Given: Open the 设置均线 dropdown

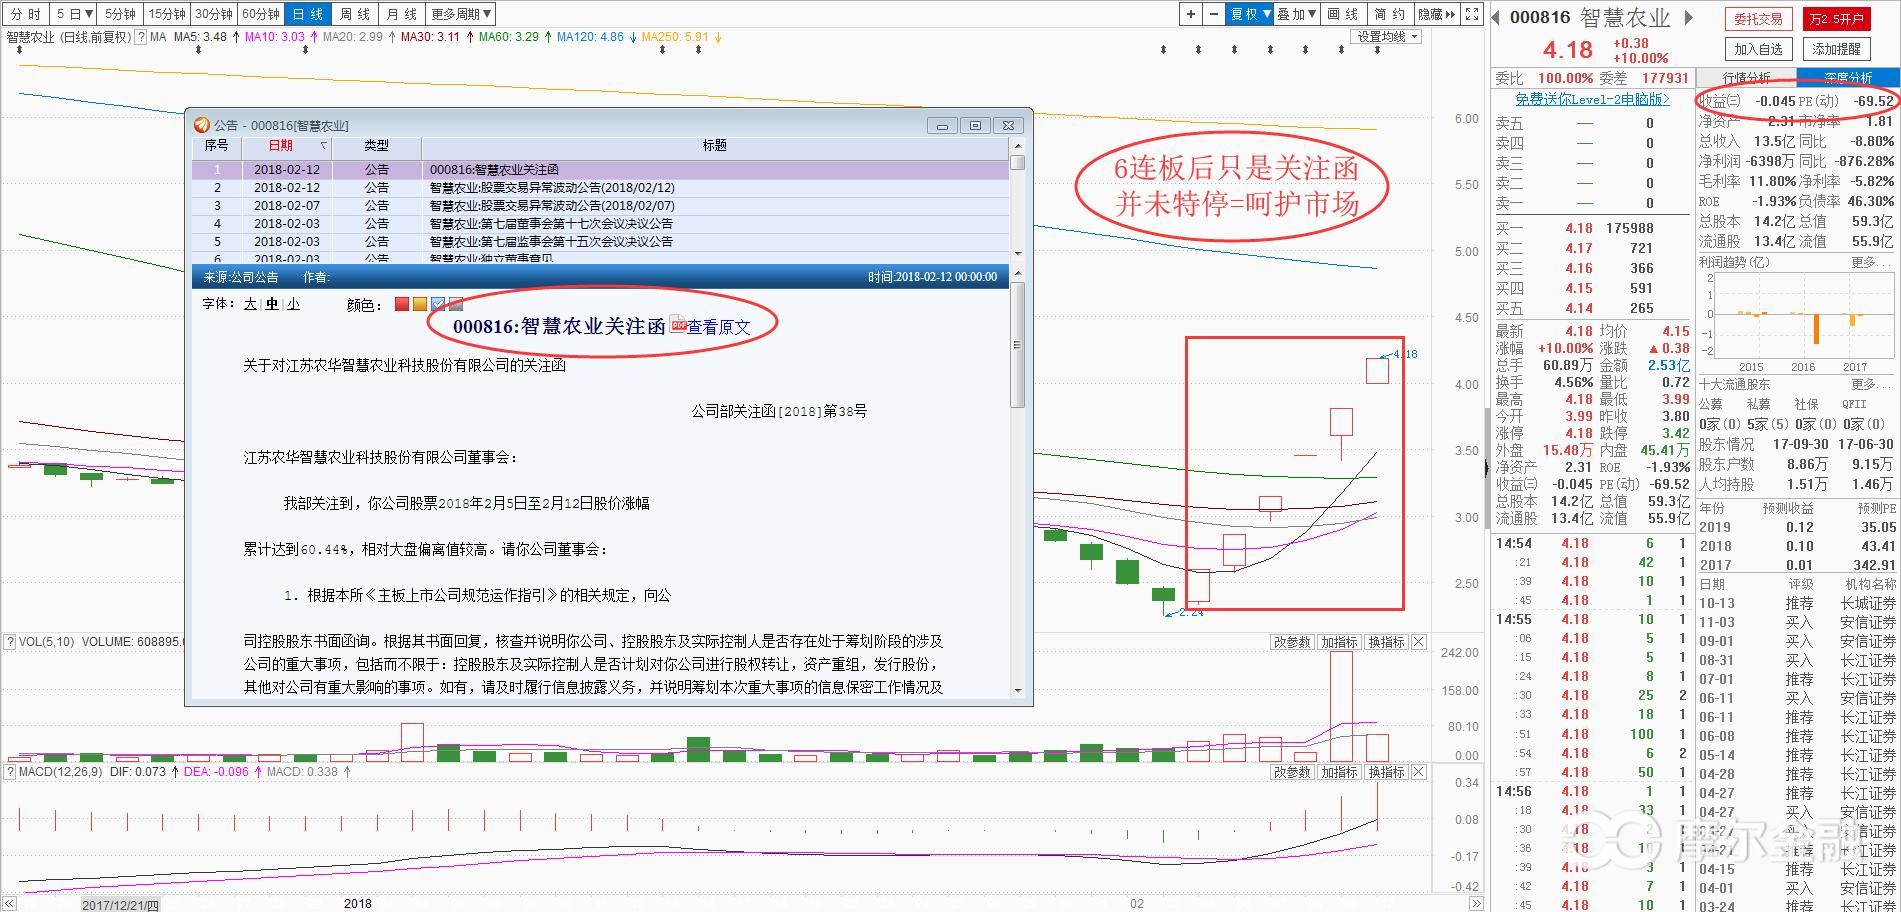Looking at the screenshot, I should tap(1387, 37).
